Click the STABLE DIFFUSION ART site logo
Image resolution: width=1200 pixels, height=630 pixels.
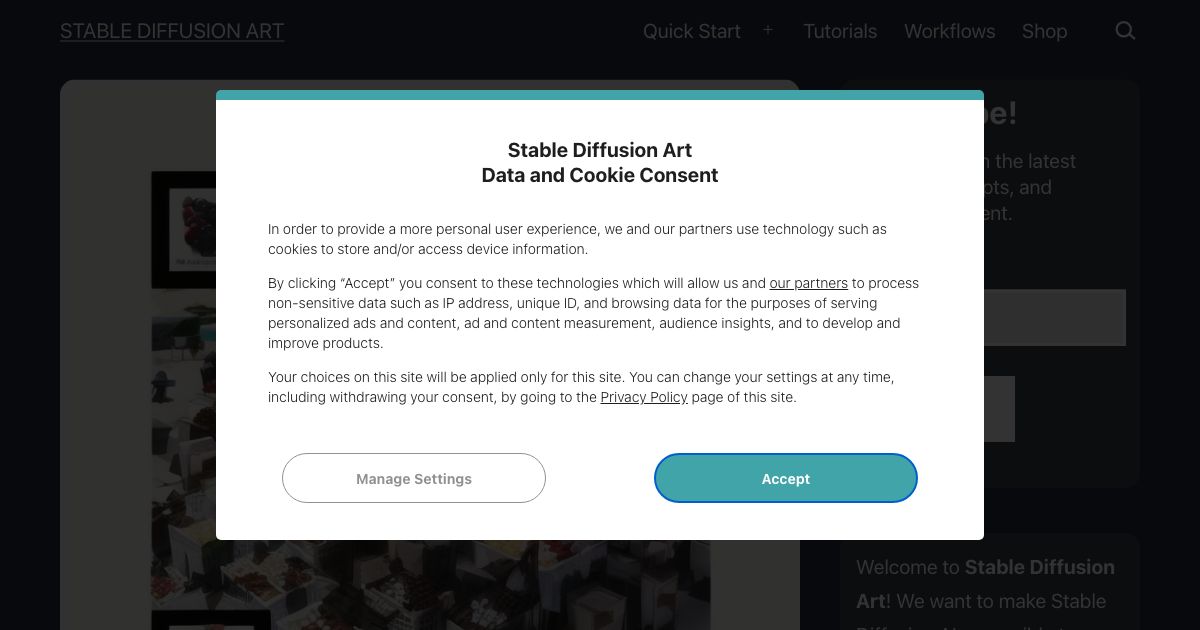(171, 31)
